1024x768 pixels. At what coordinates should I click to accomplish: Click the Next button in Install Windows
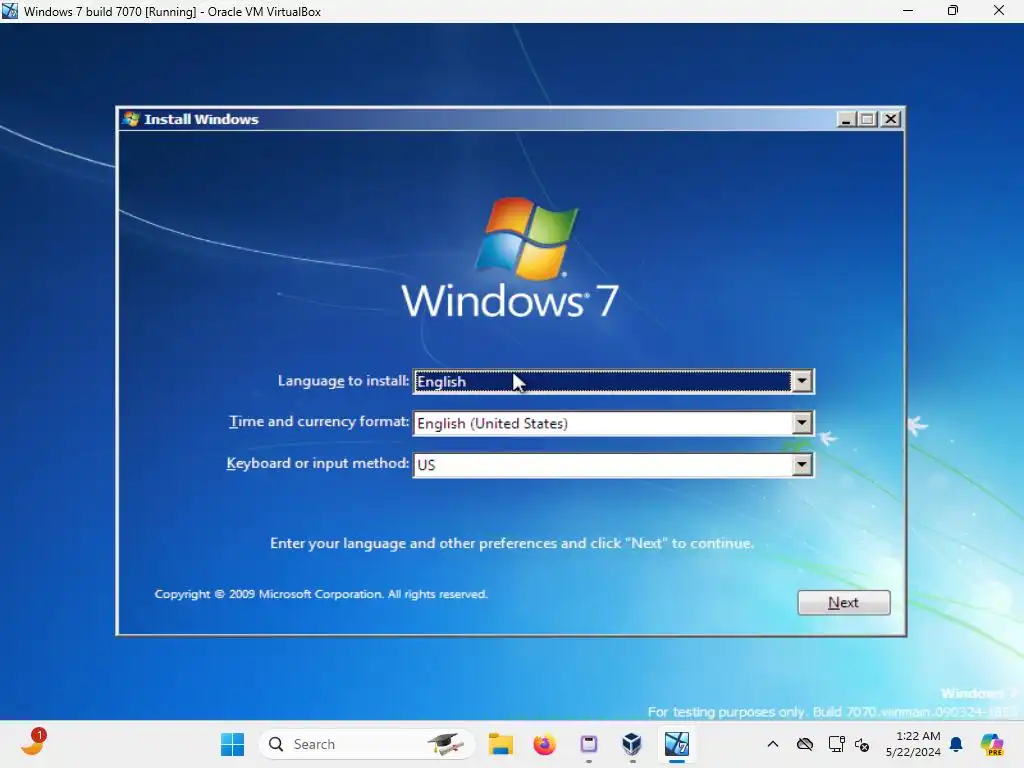click(x=844, y=602)
